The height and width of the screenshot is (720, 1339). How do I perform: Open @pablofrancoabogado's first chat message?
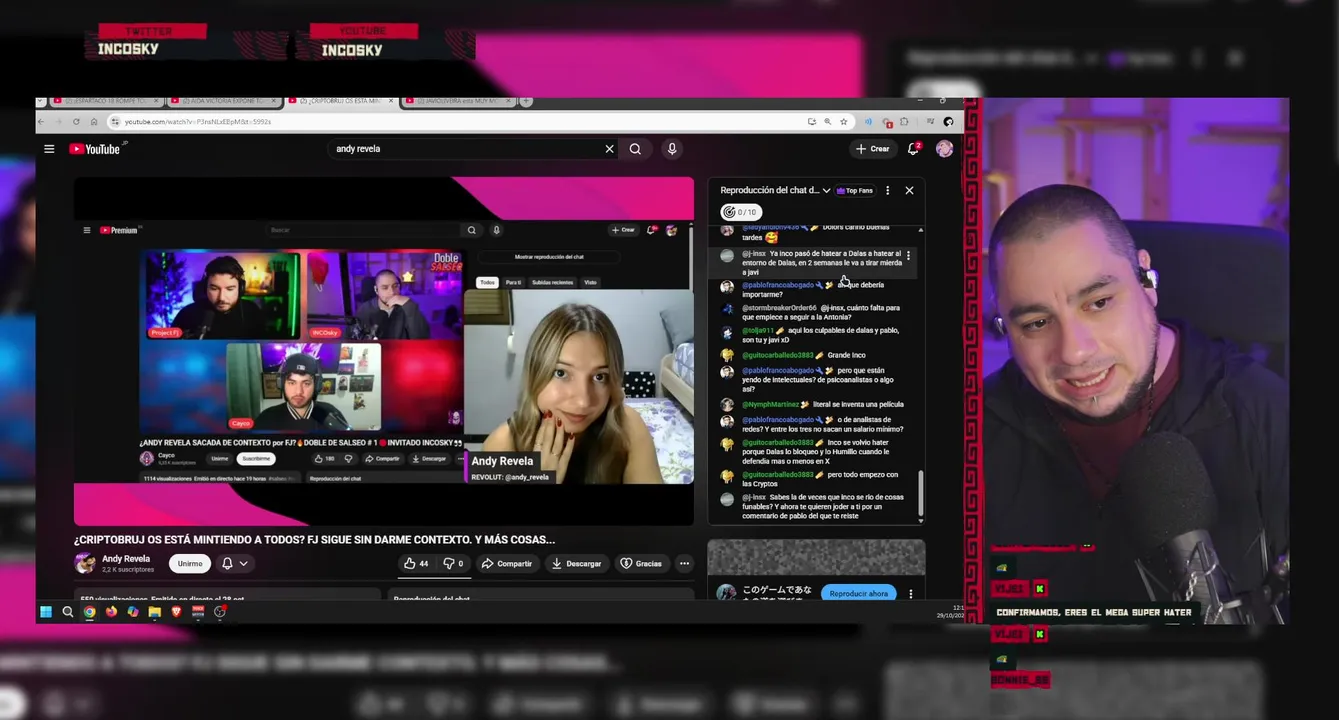click(x=815, y=290)
